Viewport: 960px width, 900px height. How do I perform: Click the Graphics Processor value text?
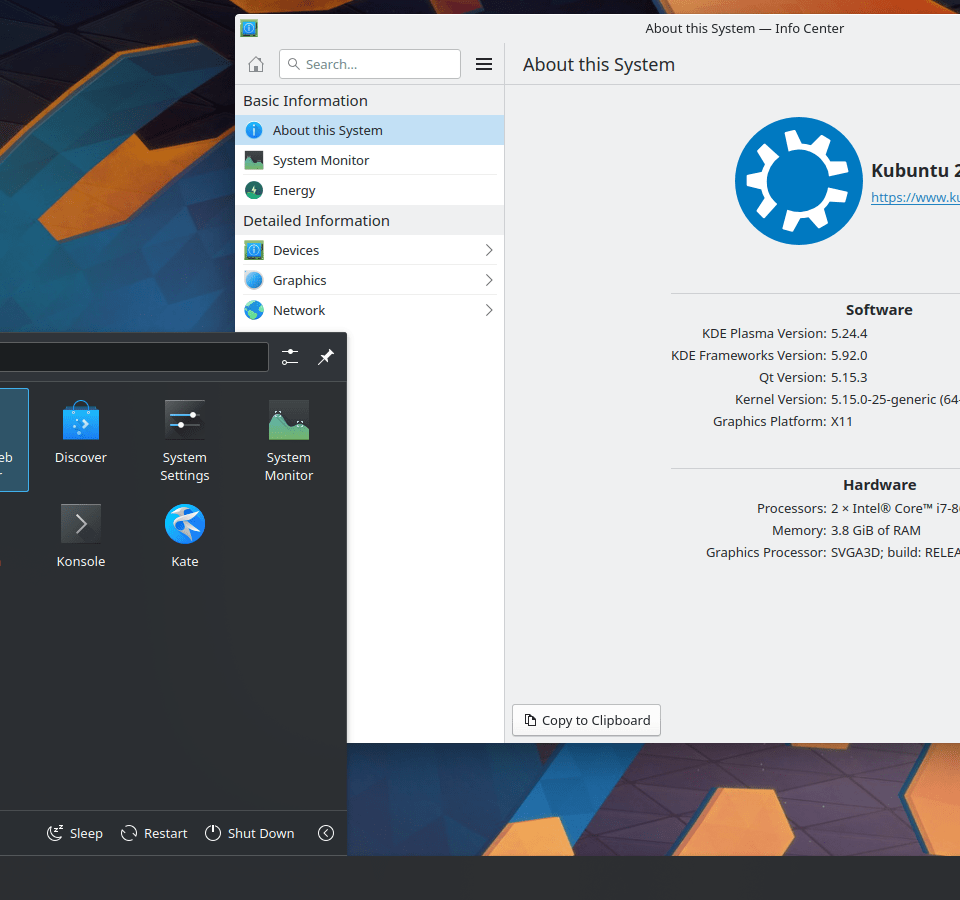pos(895,553)
